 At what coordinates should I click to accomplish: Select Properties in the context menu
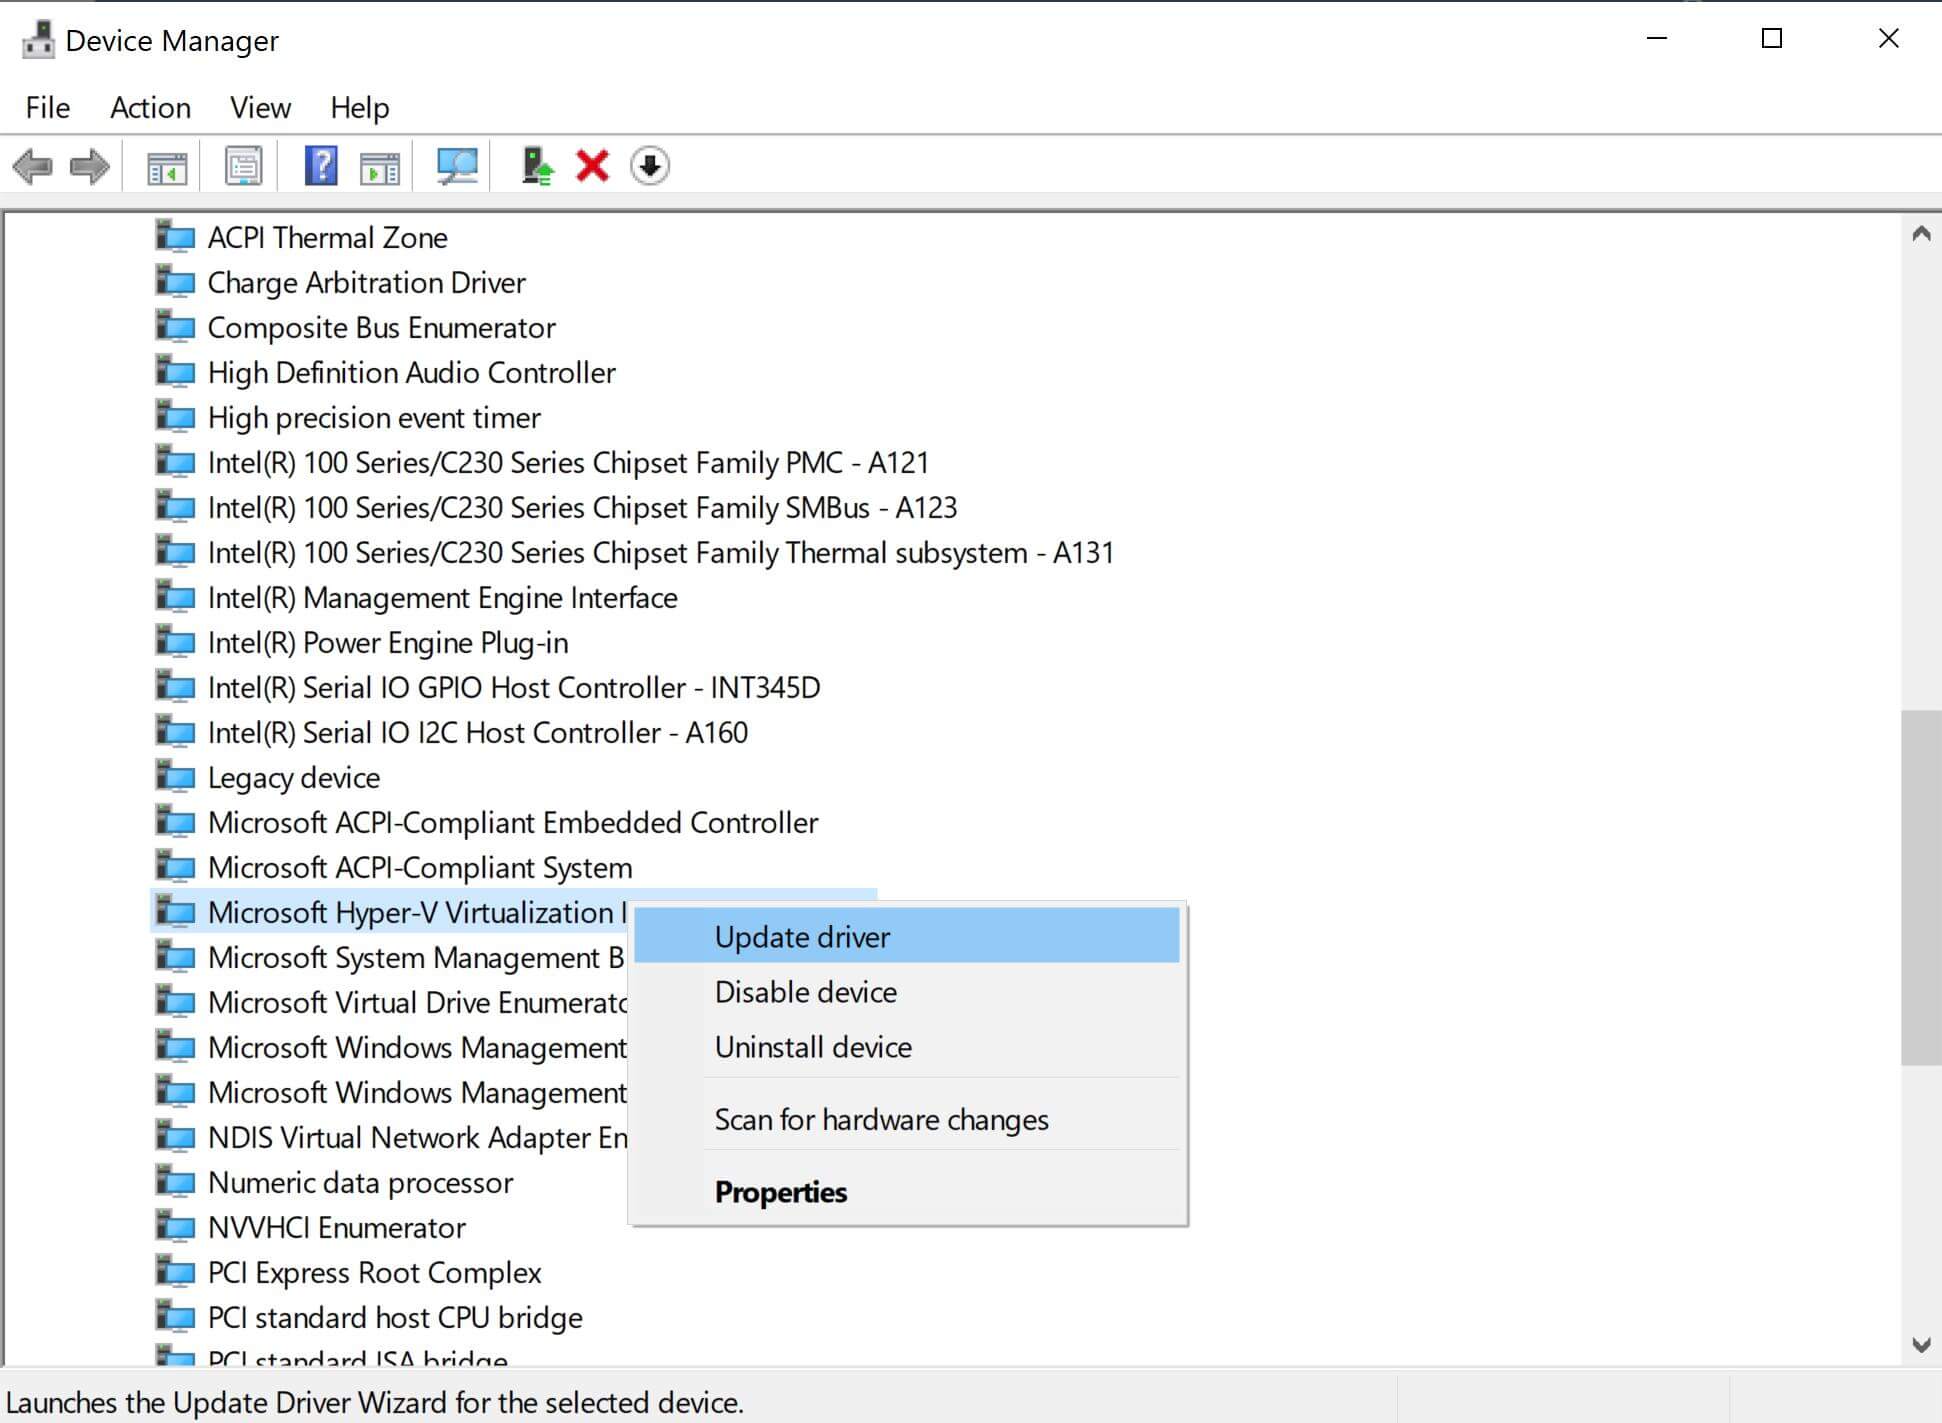click(x=780, y=1192)
